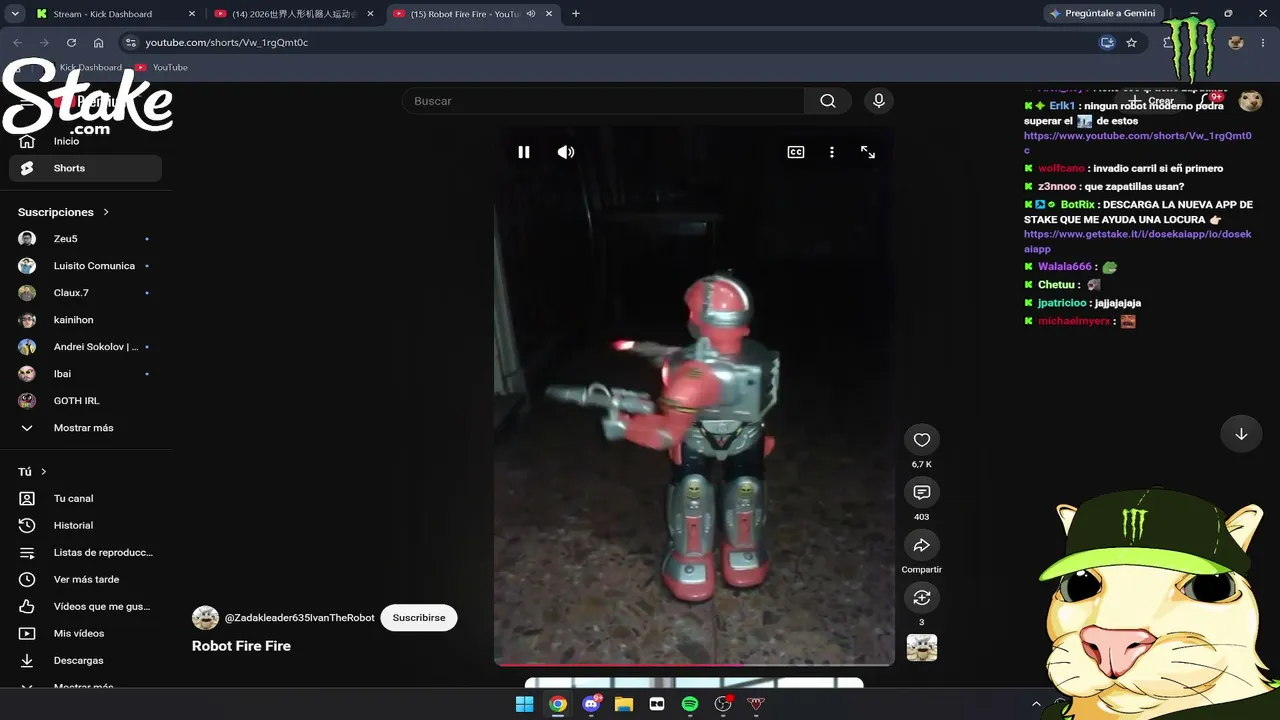Open the channel avatar beside Suscribirse
Viewport: 1280px width, 720px height.
pos(205,618)
